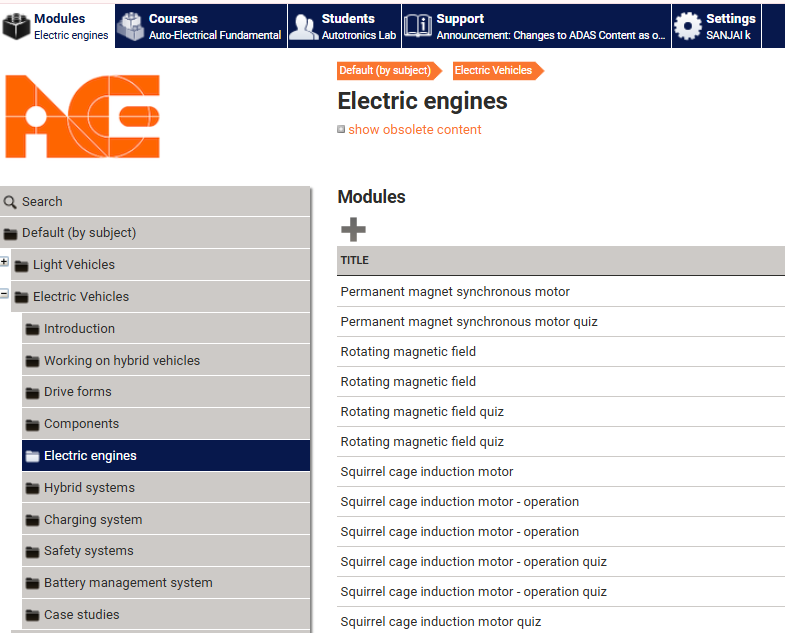The image size is (785, 633).
Task: Click folder icon beside Battery management system
Action: click(33, 583)
